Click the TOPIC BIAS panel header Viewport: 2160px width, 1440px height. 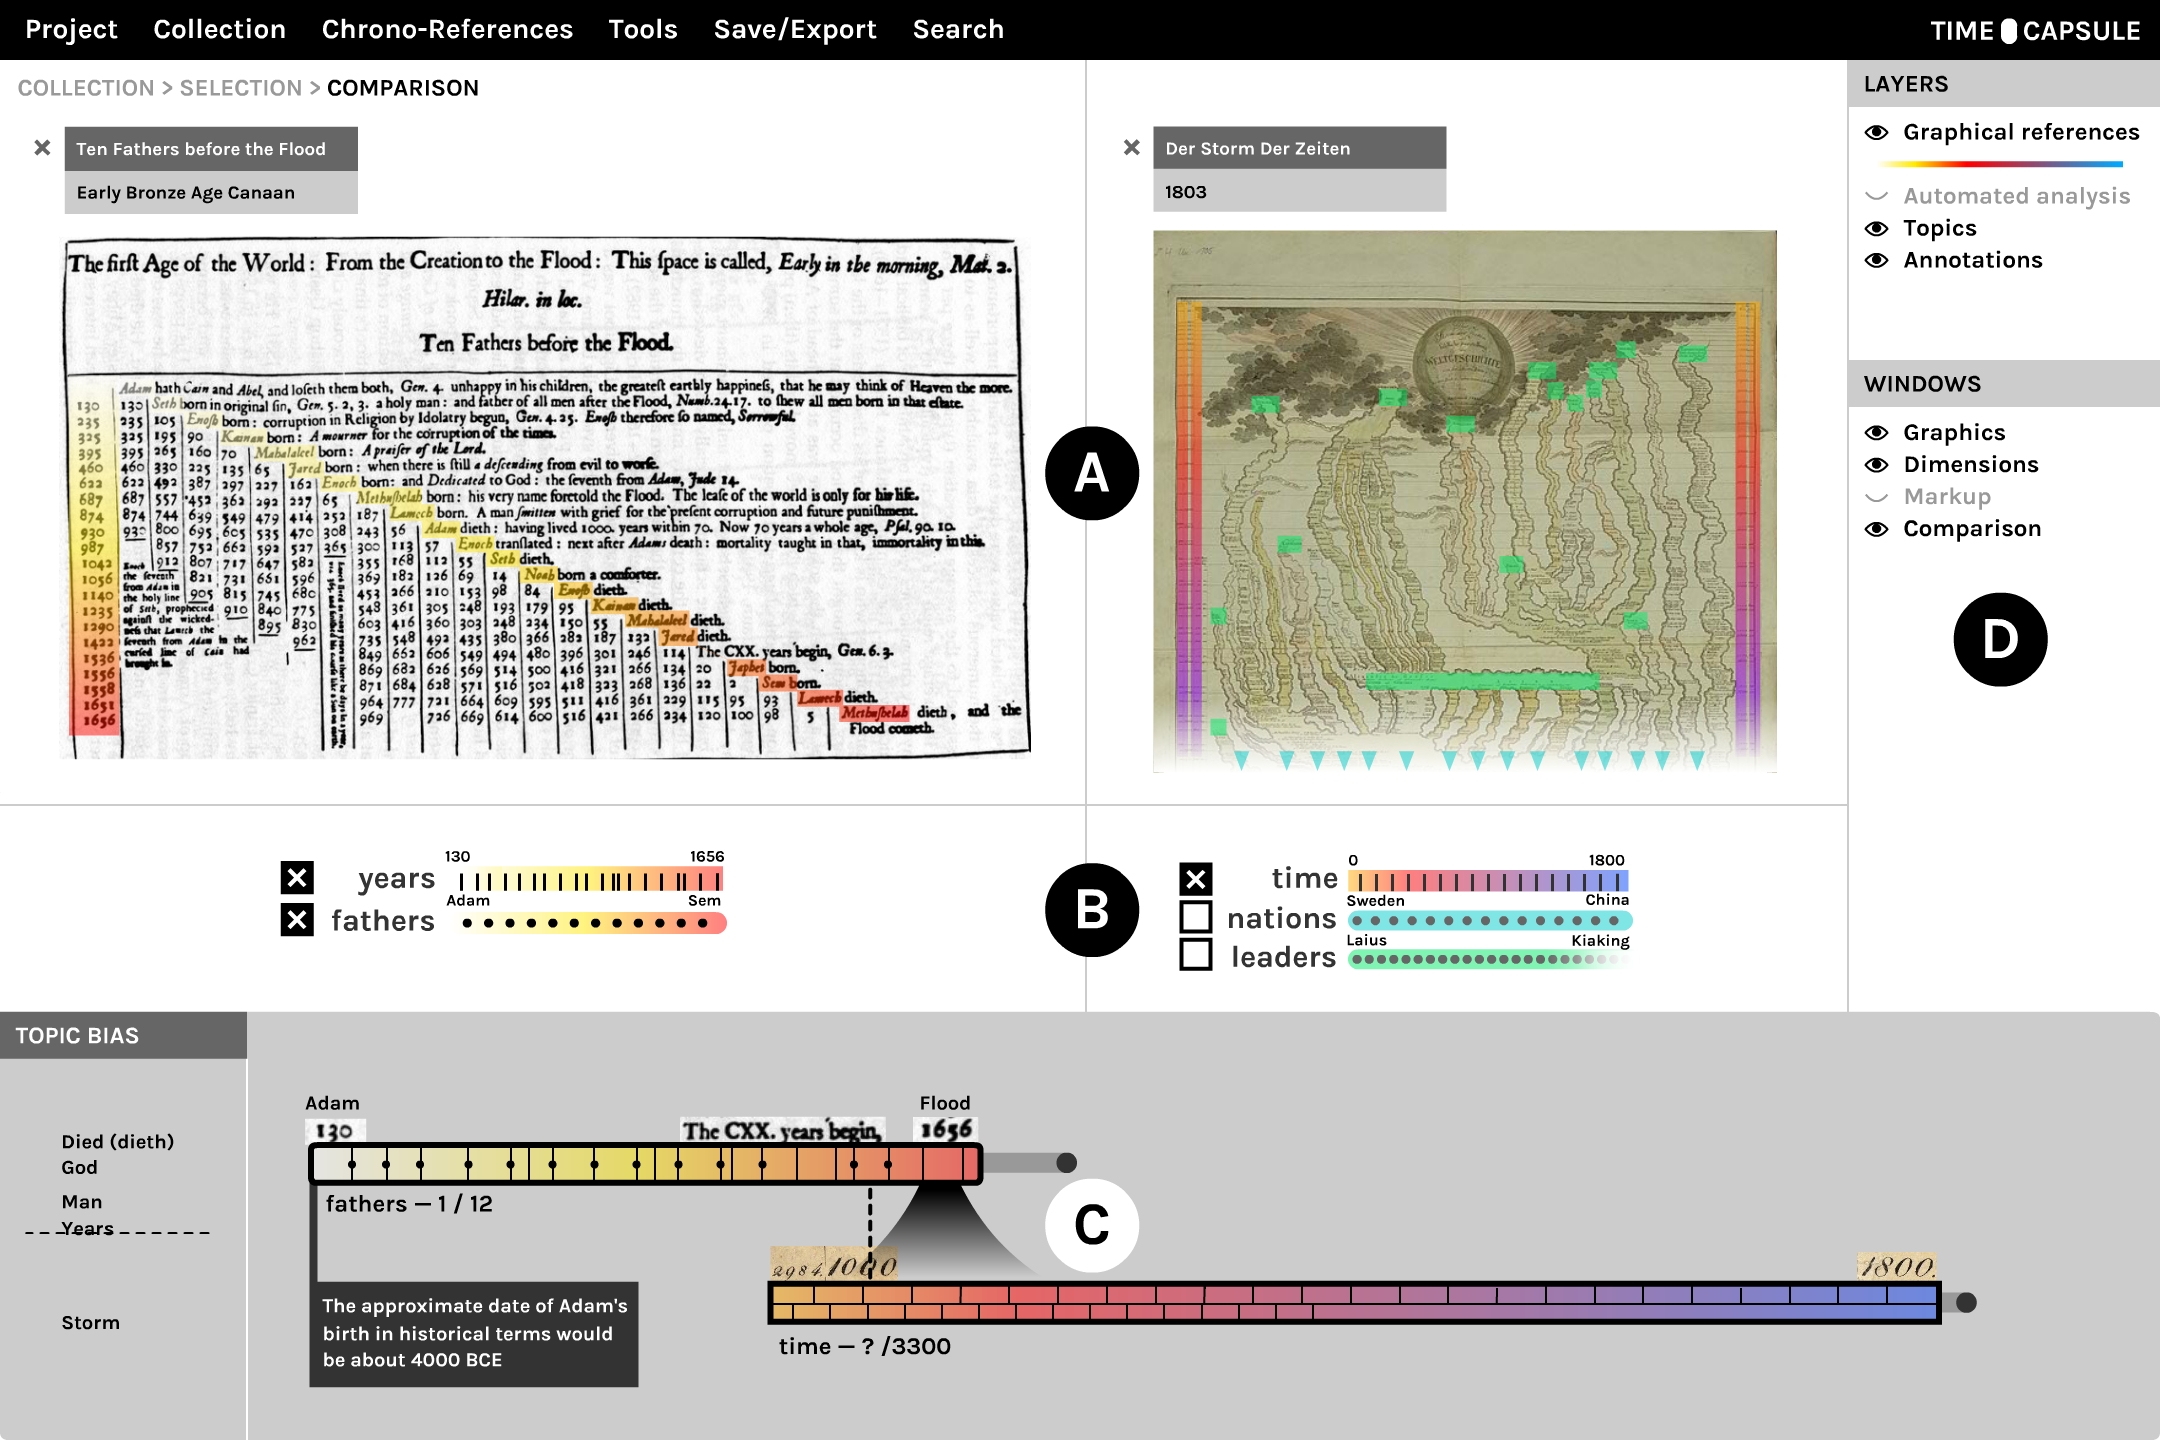coord(123,1036)
